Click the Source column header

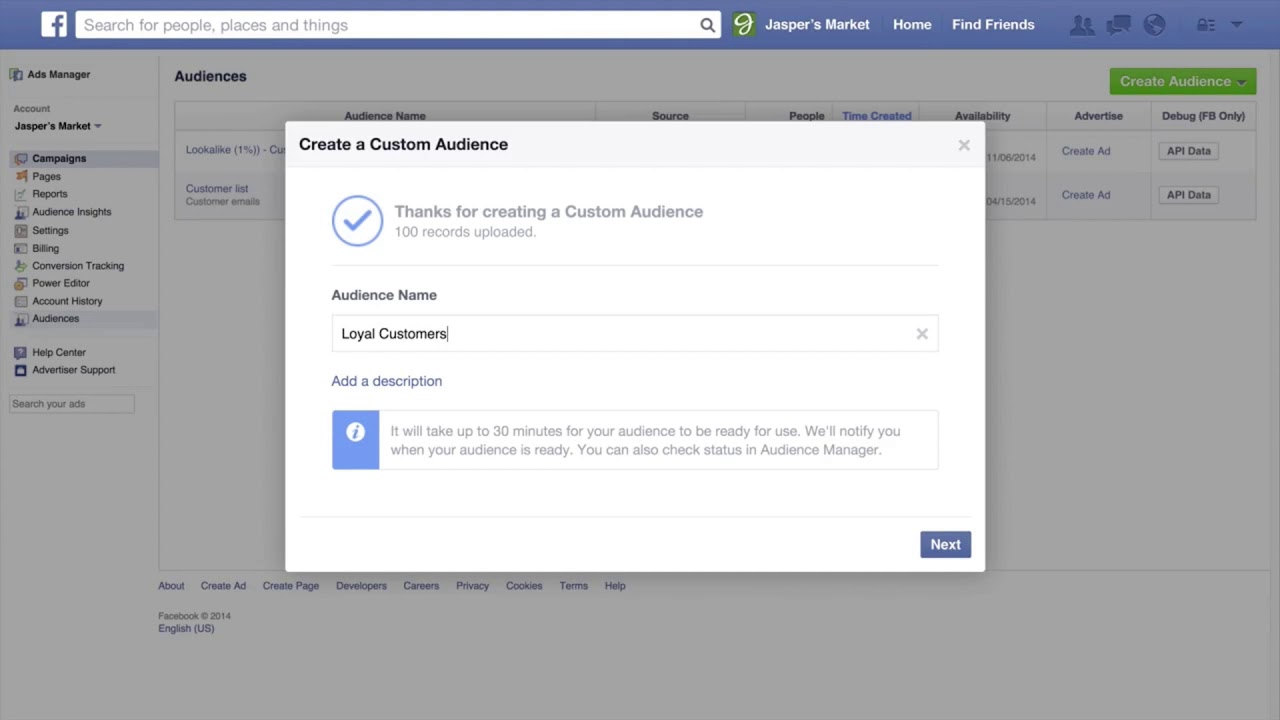pos(670,116)
